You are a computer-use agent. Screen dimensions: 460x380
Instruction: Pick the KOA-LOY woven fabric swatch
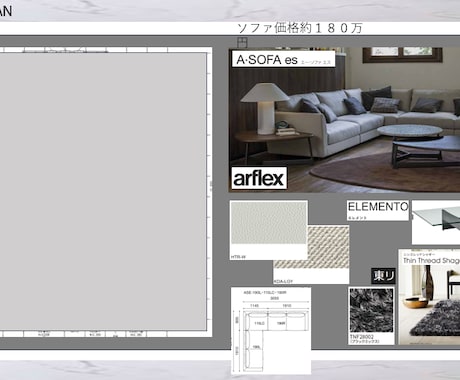point(311,255)
